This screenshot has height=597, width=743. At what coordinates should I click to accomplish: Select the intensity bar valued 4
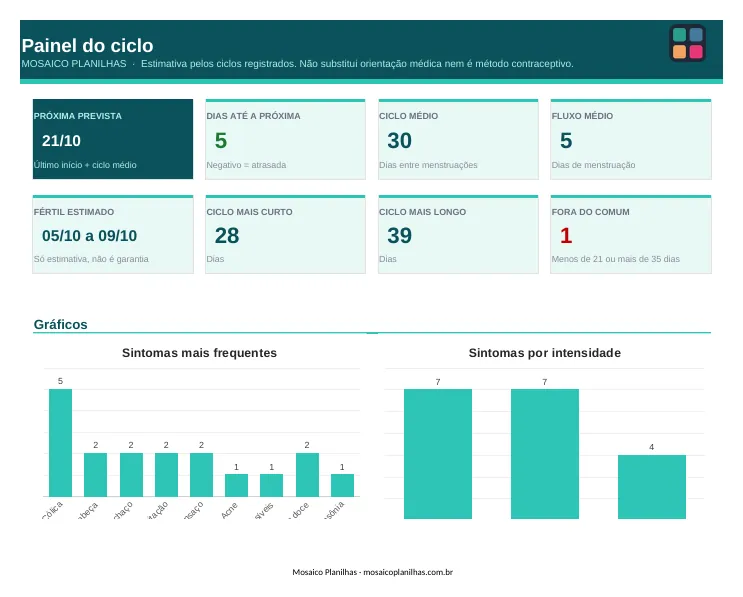click(652, 487)
